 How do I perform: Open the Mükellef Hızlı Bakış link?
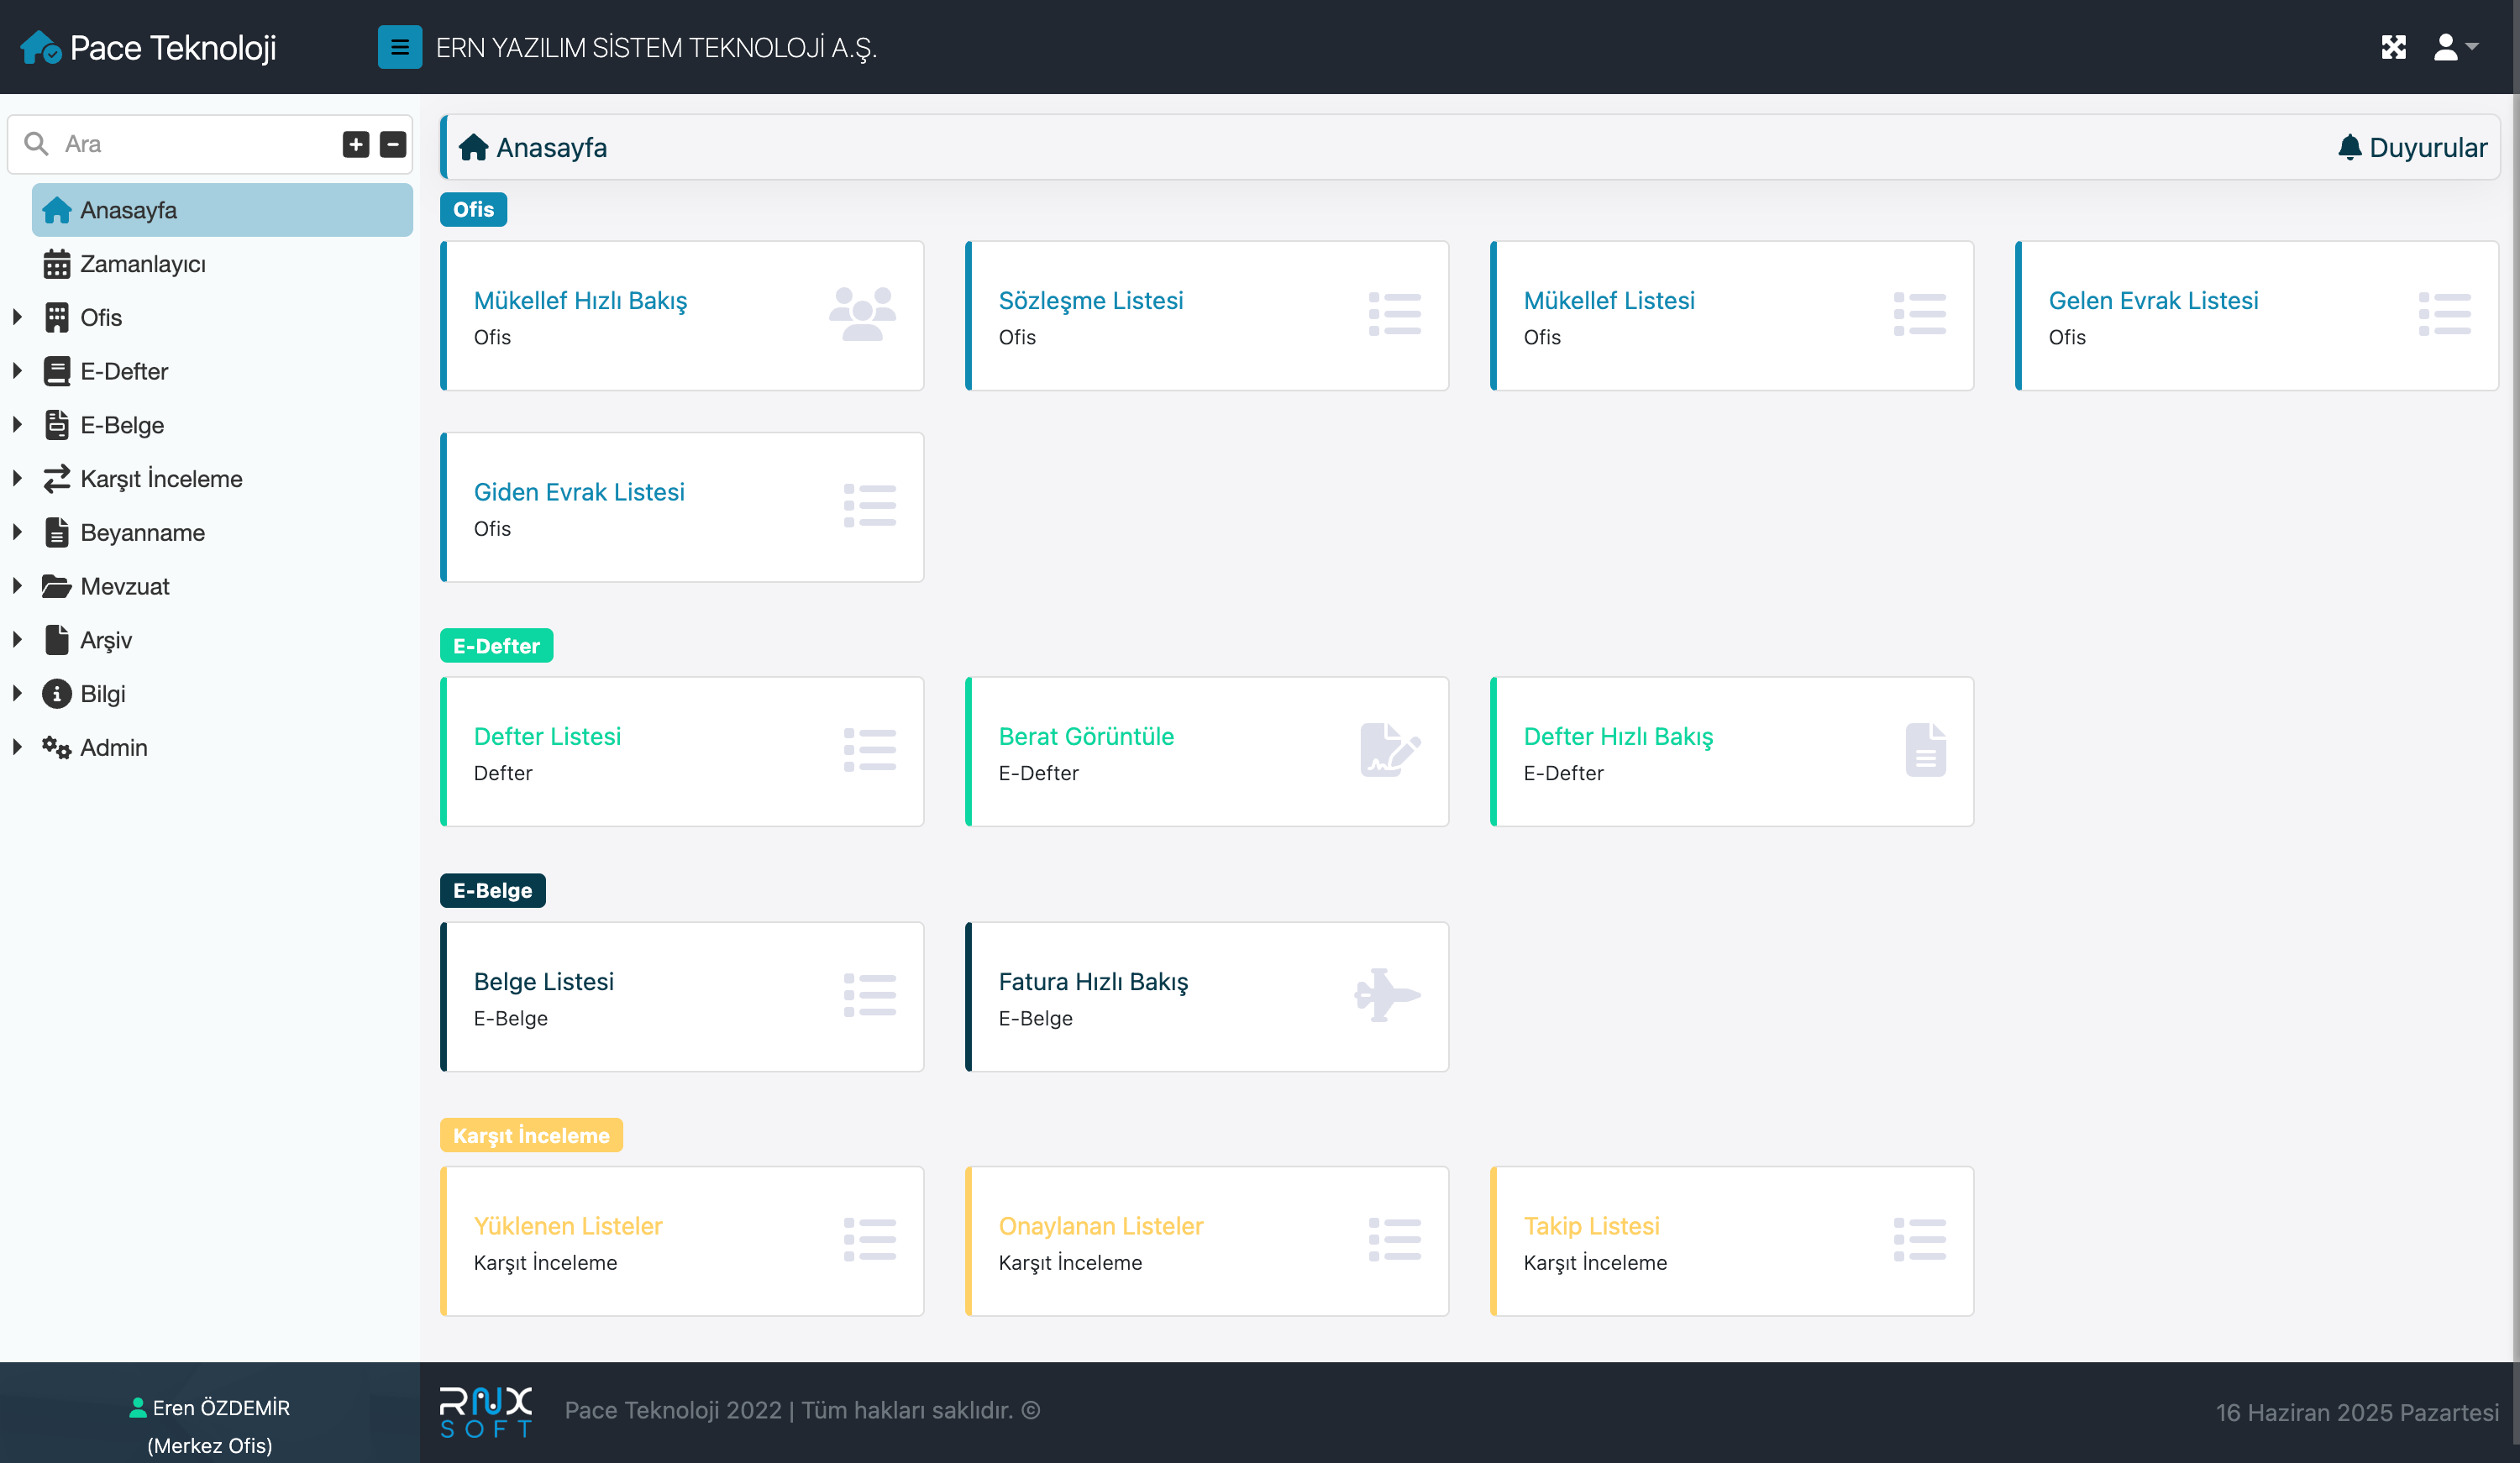(580, 301)
